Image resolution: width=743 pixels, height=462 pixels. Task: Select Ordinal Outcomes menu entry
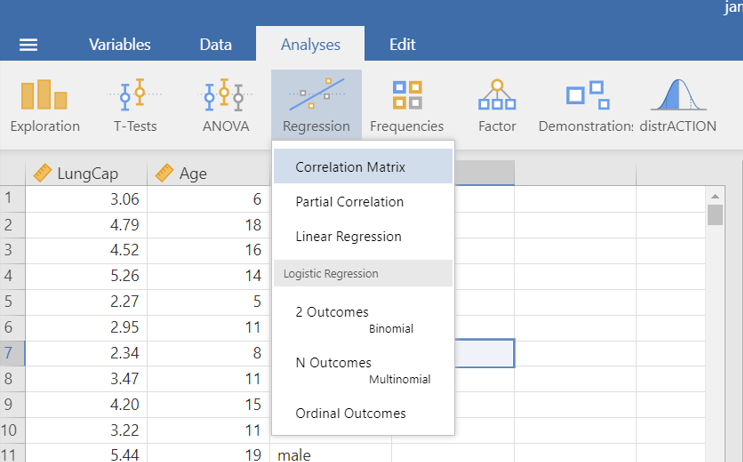350,413
